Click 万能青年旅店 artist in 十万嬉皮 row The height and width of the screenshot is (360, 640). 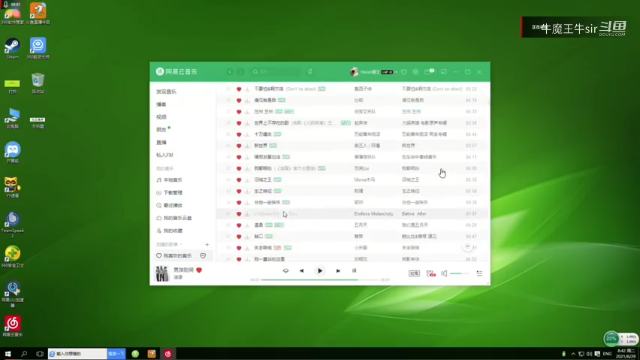[x=367, y=134]
